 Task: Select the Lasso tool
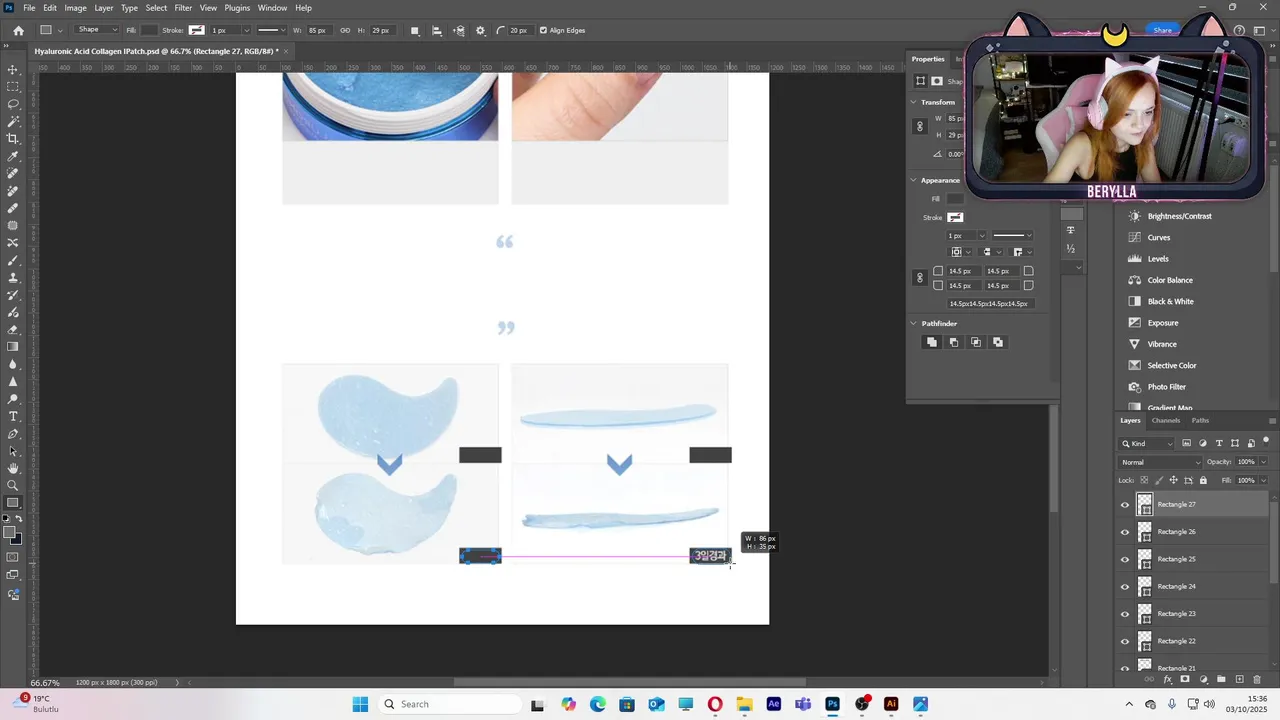pos(13,104)
